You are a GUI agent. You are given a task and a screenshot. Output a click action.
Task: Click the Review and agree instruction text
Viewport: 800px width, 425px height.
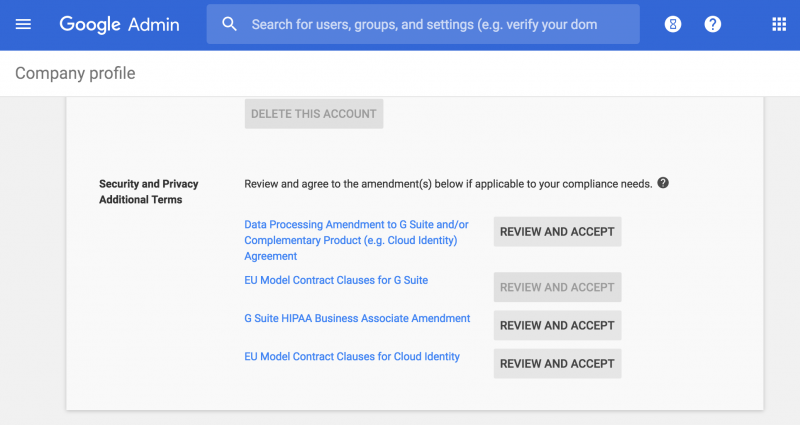point(448,184)
